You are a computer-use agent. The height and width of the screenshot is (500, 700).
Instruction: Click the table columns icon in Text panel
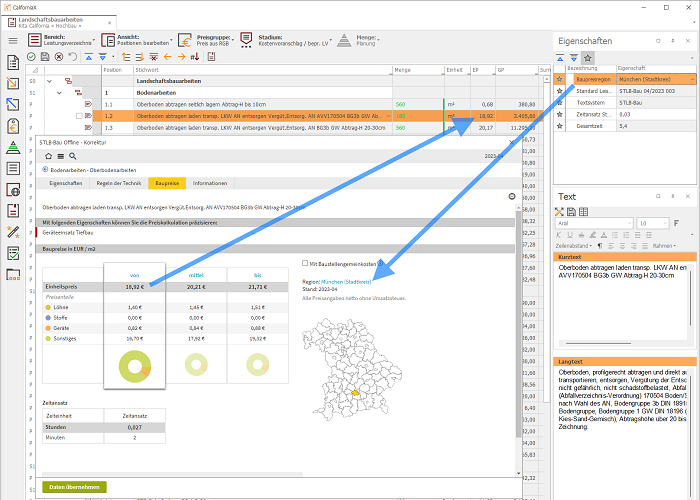coord(583,212)
